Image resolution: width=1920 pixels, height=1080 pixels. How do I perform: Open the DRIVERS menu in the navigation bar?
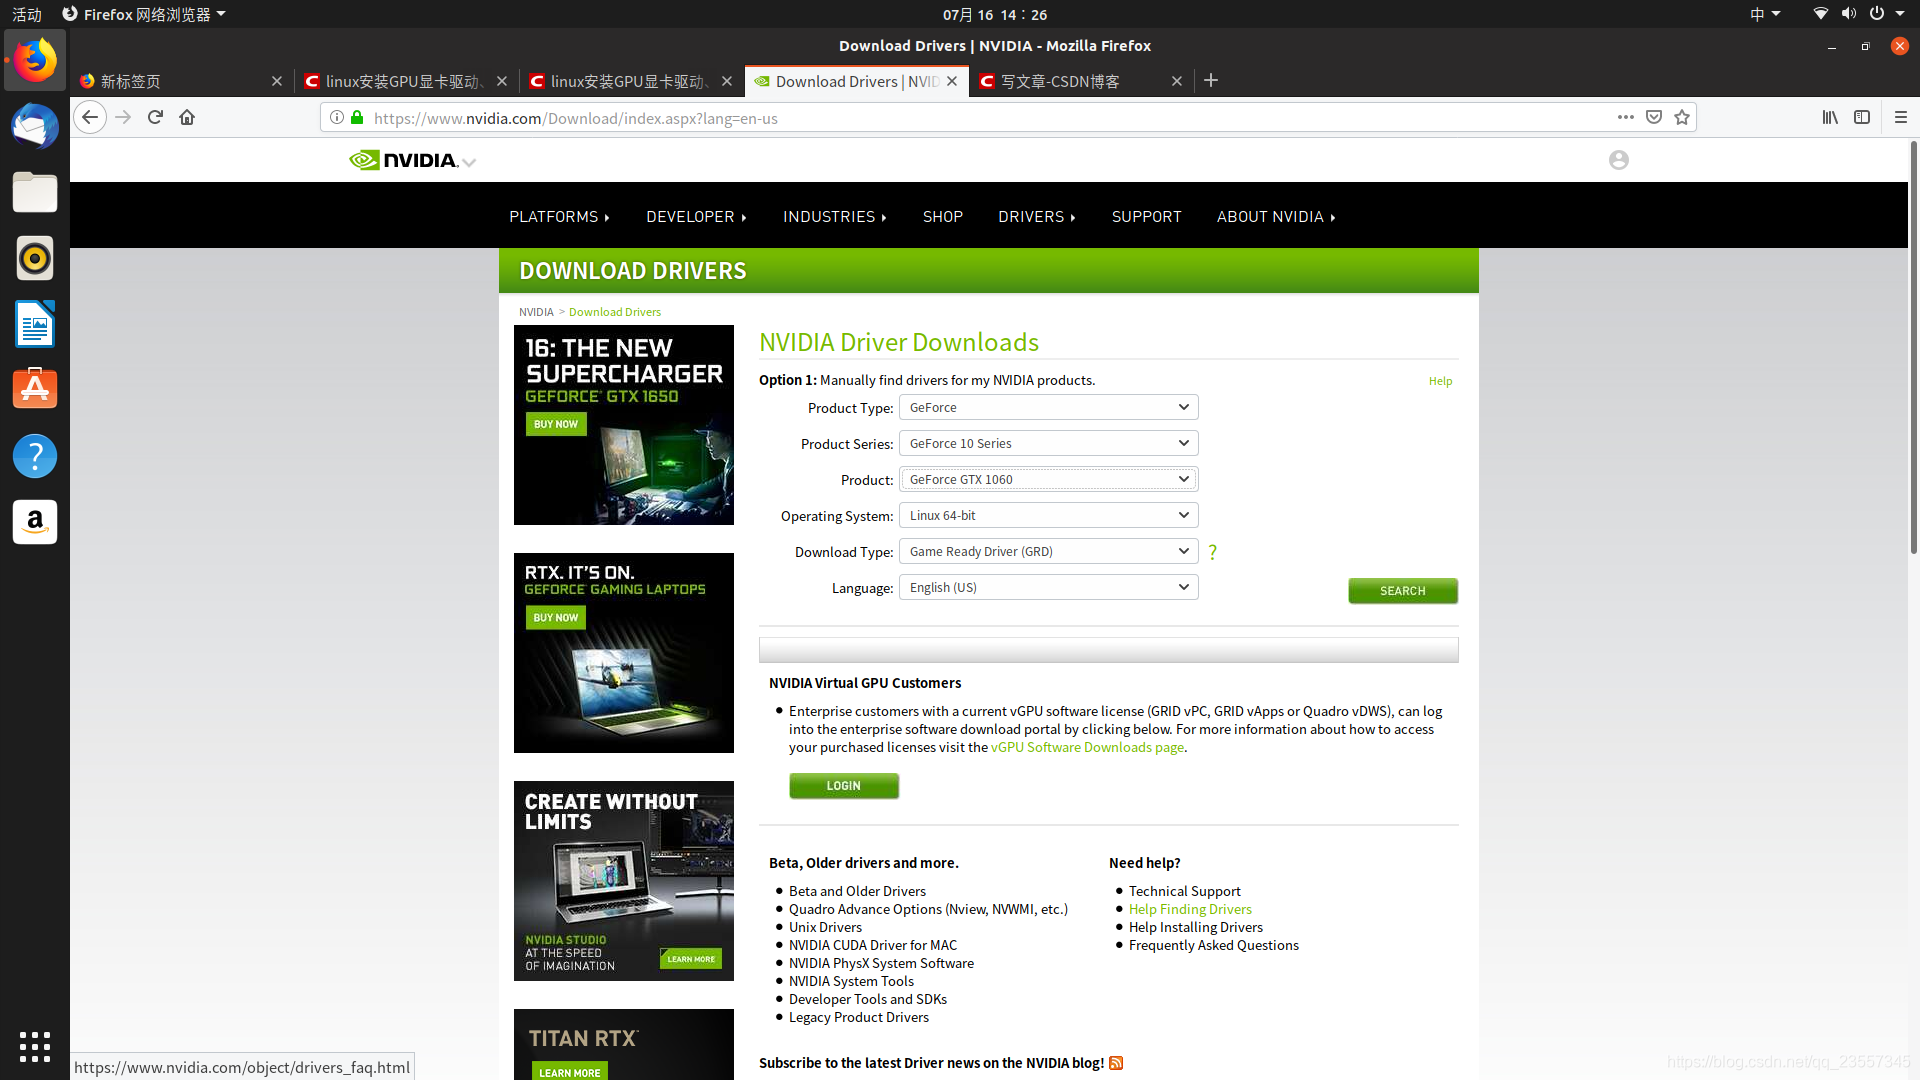(1037, 216)
